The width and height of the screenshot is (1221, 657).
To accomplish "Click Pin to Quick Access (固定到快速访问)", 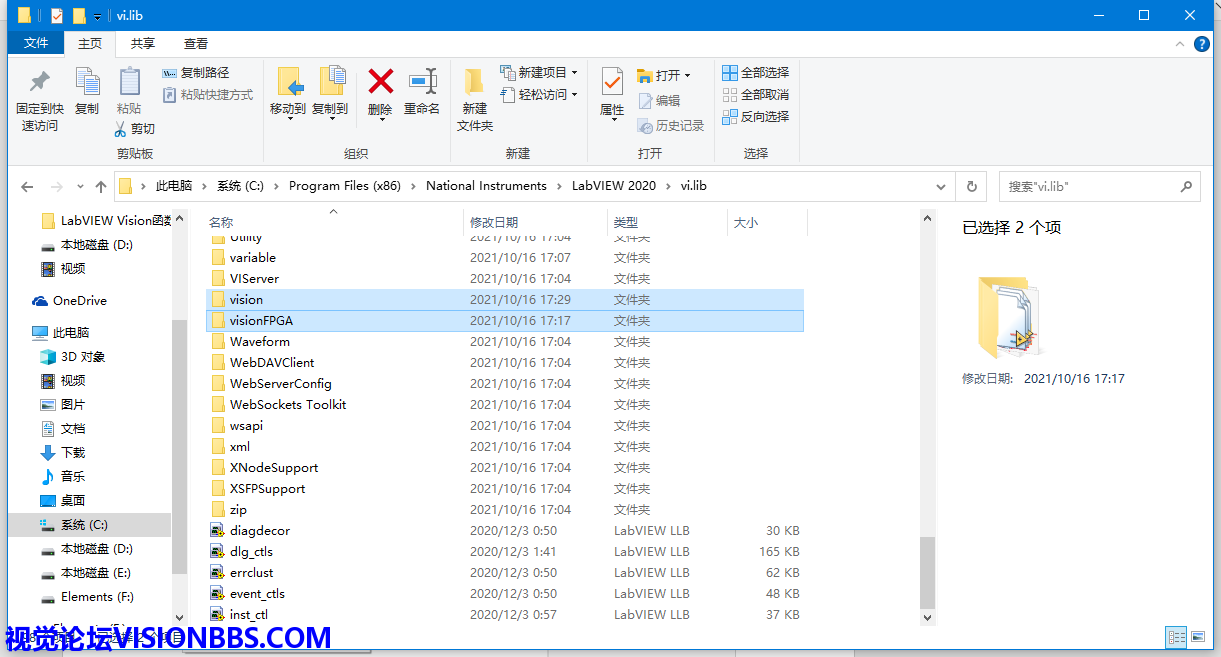I will (40, 100).
